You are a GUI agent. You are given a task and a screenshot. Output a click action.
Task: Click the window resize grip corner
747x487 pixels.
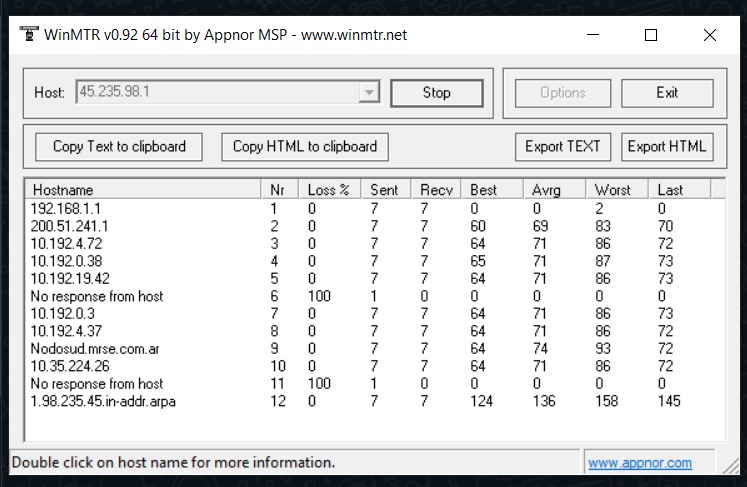click(x=731, y=466)
